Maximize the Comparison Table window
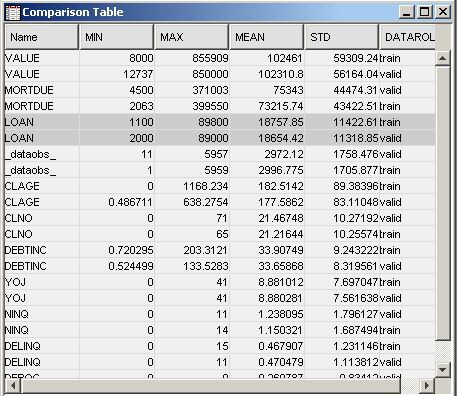457x396 pixels. [x=425, y=12]
